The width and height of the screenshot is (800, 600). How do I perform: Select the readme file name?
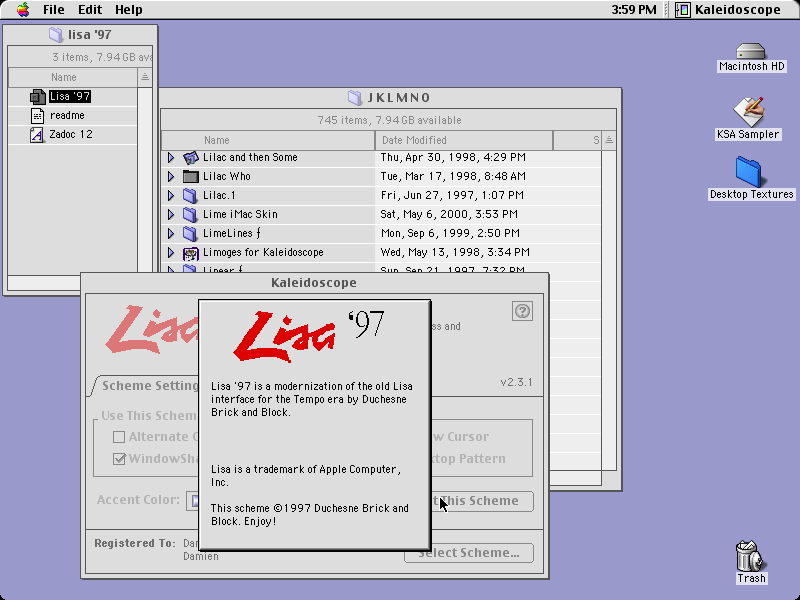tap(67, 116)
